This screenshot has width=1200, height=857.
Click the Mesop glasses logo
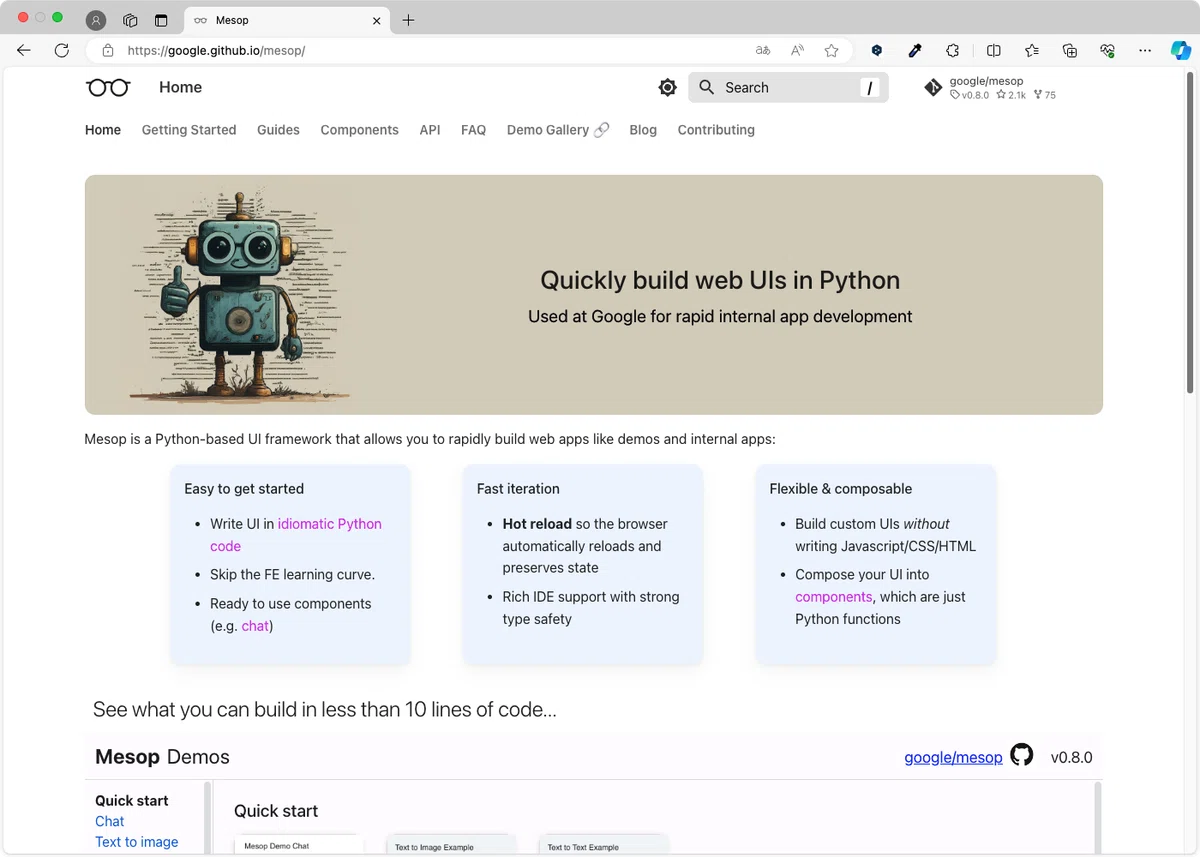[108, 88]
